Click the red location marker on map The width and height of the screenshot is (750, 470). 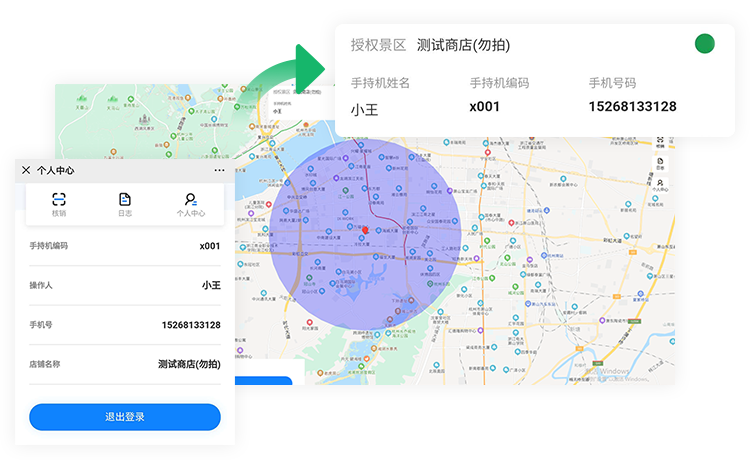366,230
